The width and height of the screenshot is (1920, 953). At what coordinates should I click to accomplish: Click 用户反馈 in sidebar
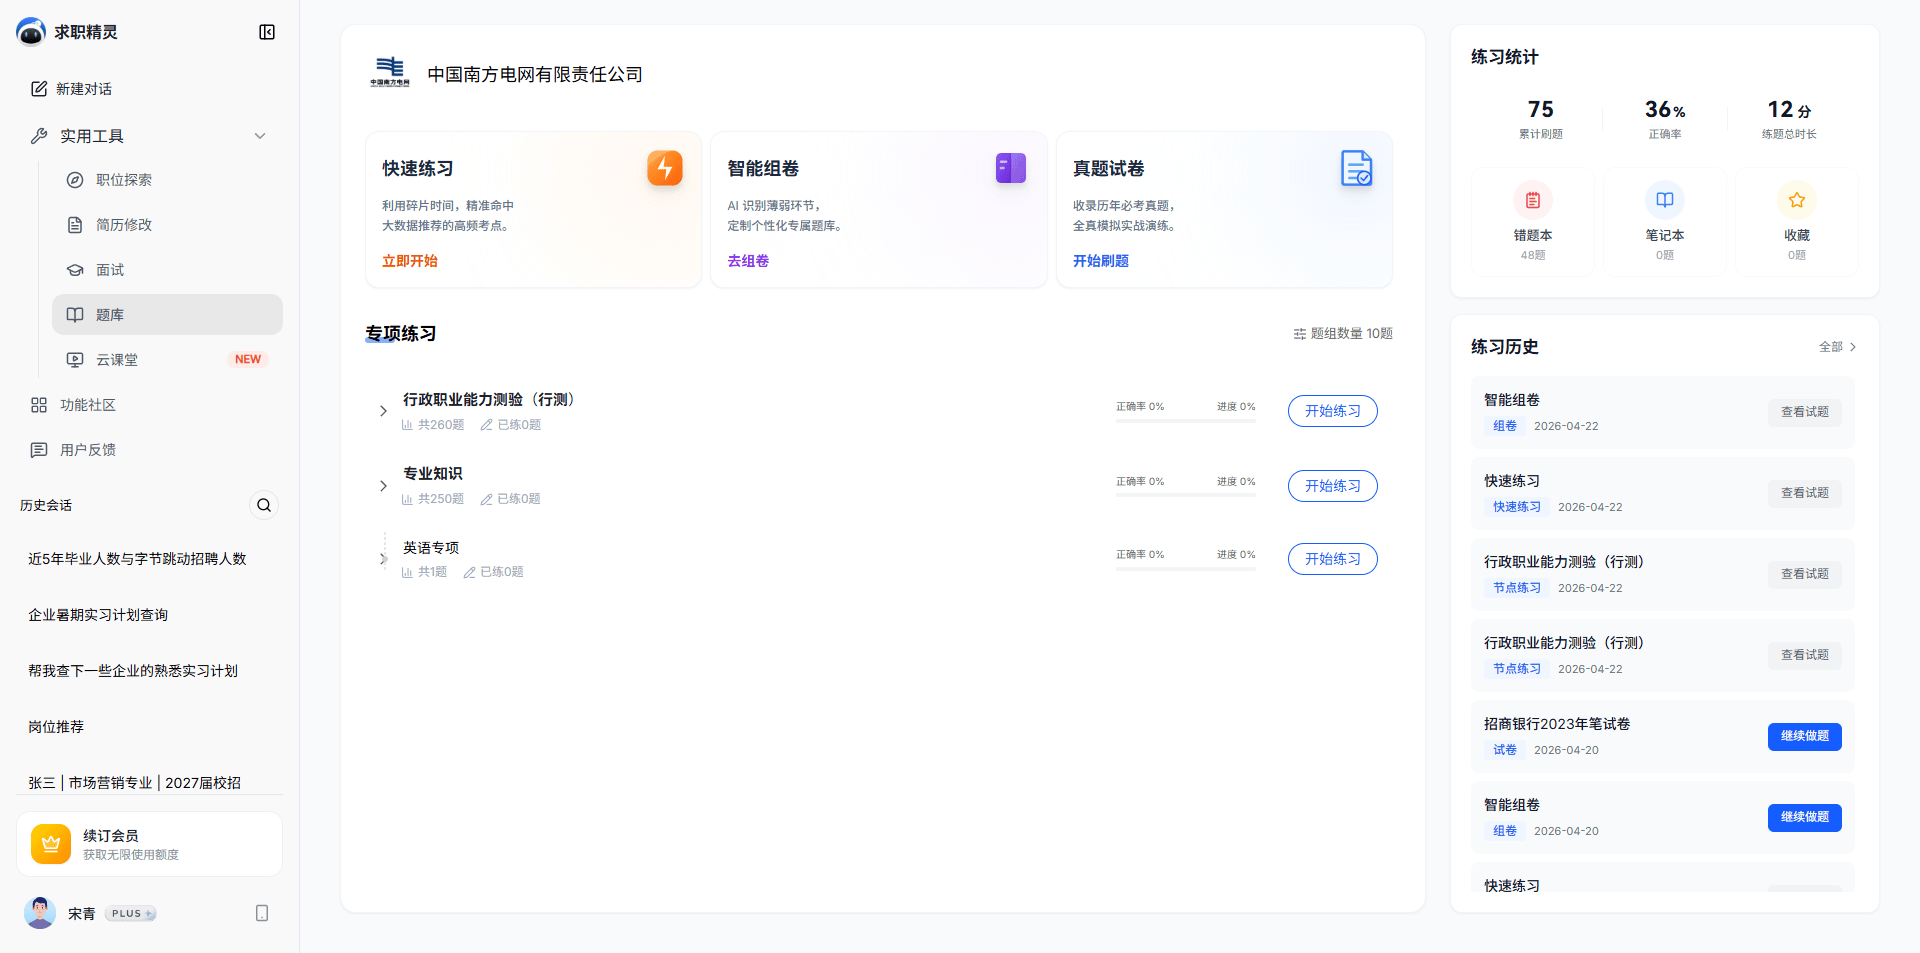point(150,450)
